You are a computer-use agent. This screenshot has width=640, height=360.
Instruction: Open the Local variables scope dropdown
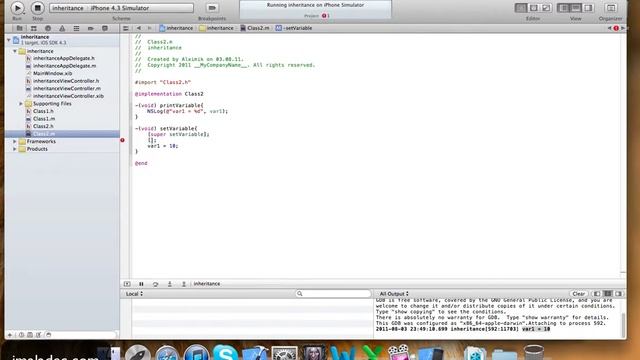pos(134,294)
